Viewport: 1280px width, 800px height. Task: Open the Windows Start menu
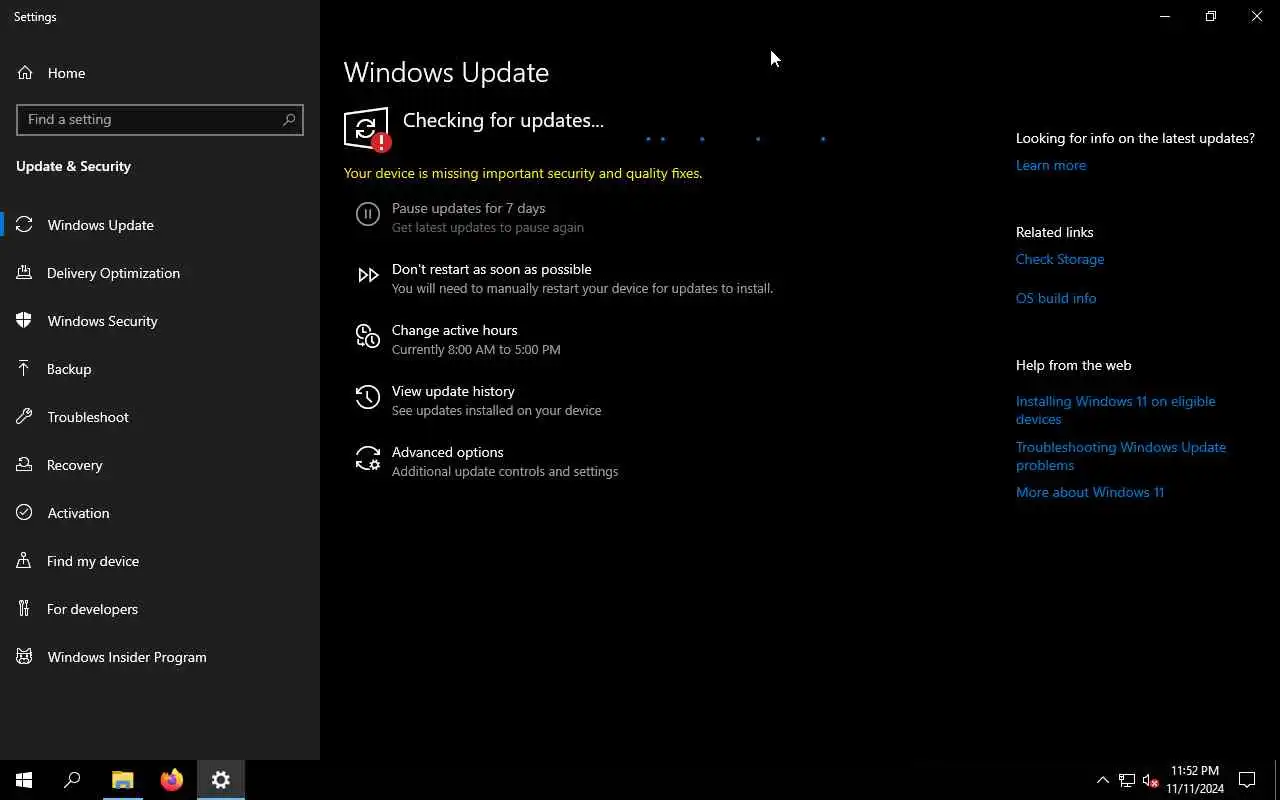[24, 780]
